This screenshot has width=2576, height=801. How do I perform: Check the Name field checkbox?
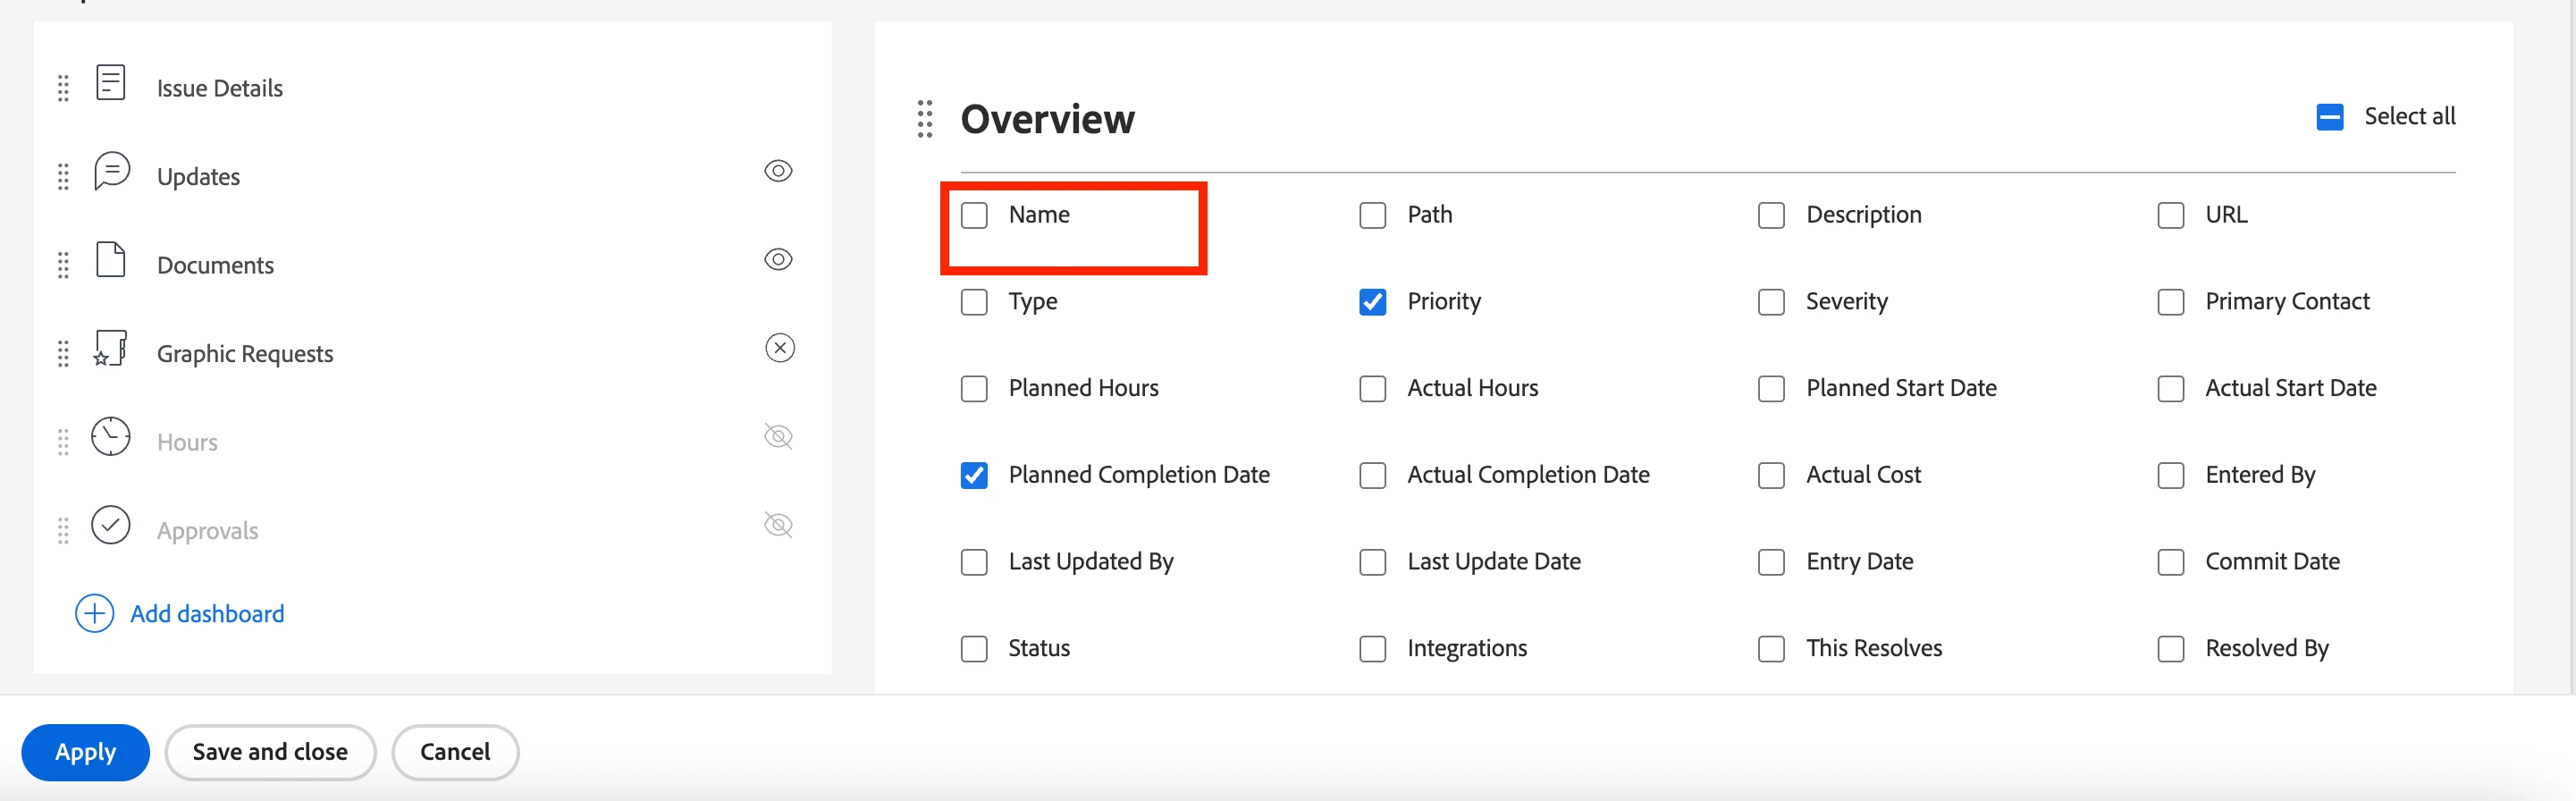click(974, 215)
